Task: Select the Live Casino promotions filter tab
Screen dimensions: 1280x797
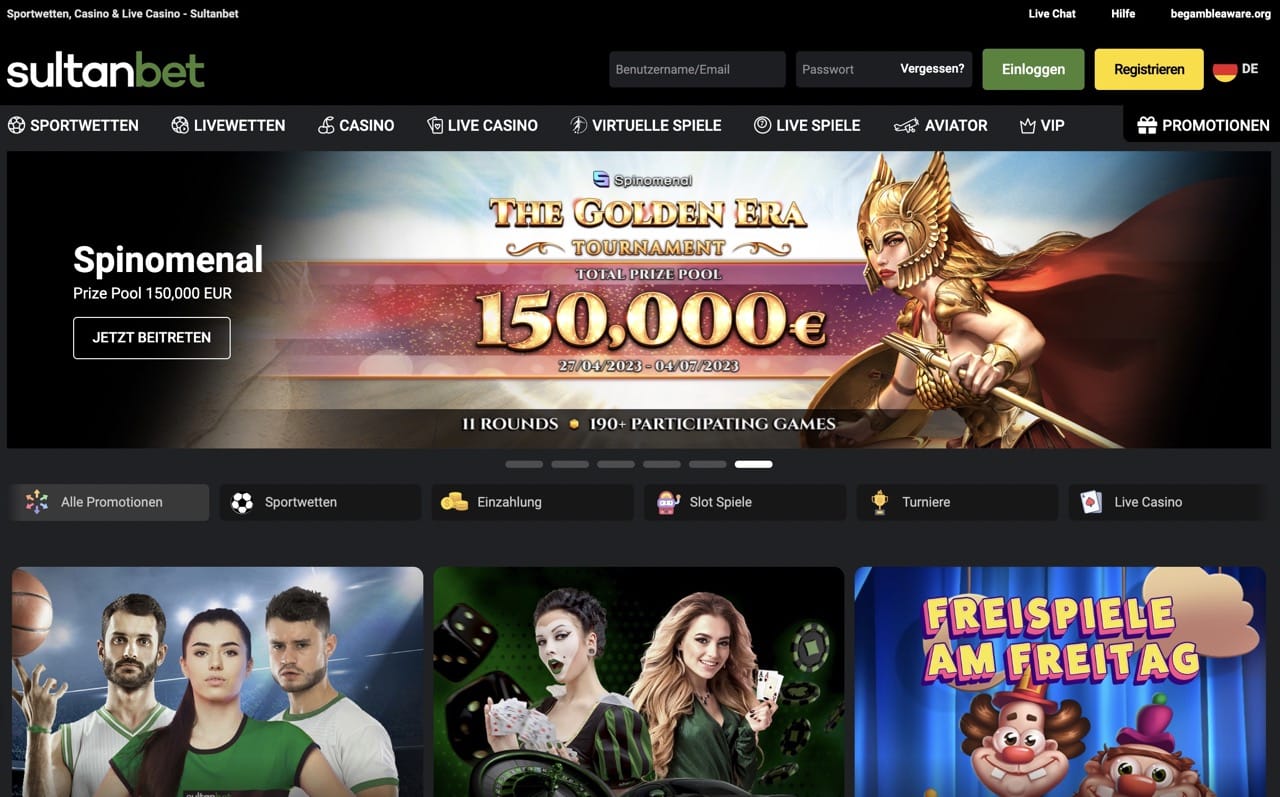Action: [x=1169, y=502]
